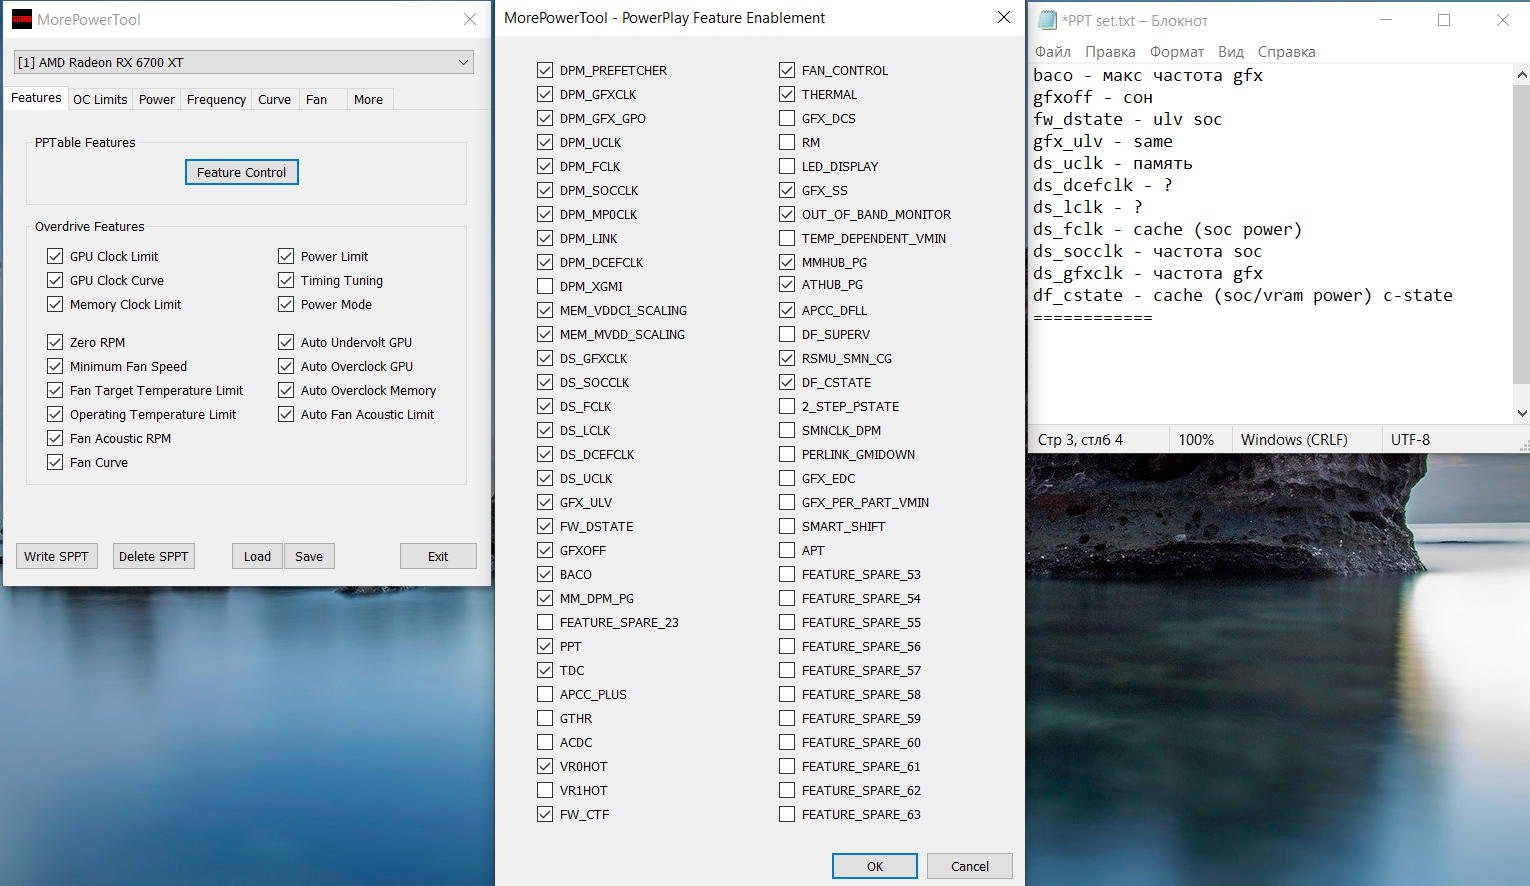Toggle the VR0HOT checkbox
1530x886 pixels.
pos(545,766)
